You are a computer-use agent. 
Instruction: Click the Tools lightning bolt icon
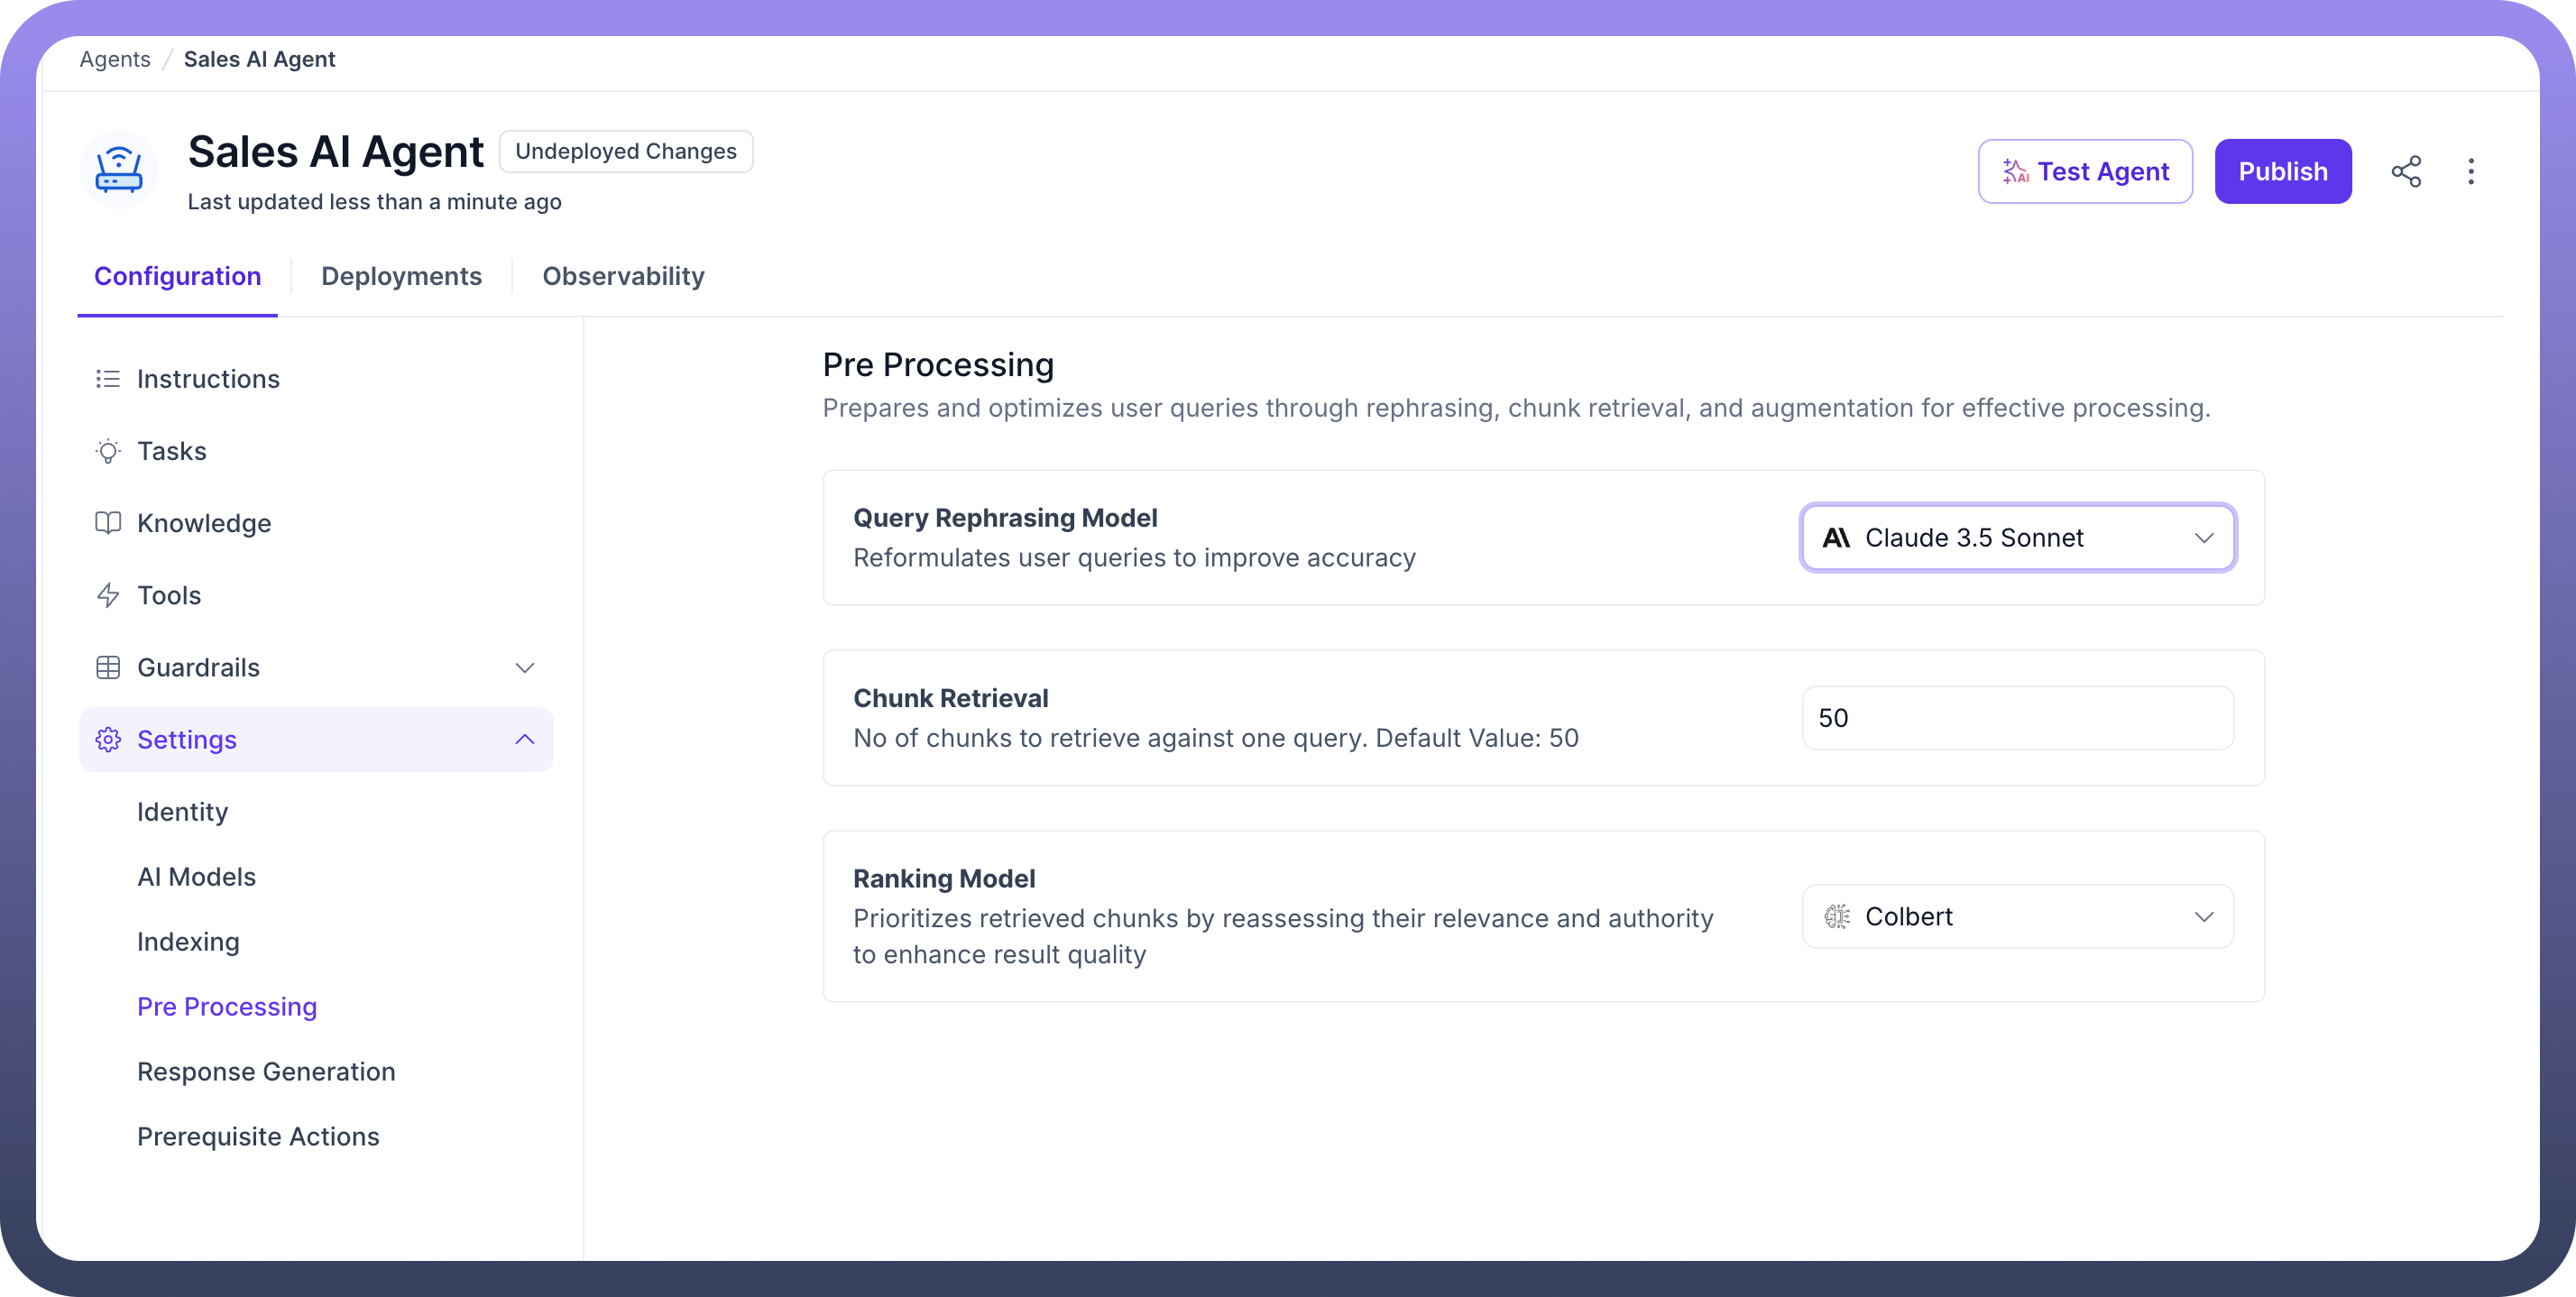tap(108, 595)
